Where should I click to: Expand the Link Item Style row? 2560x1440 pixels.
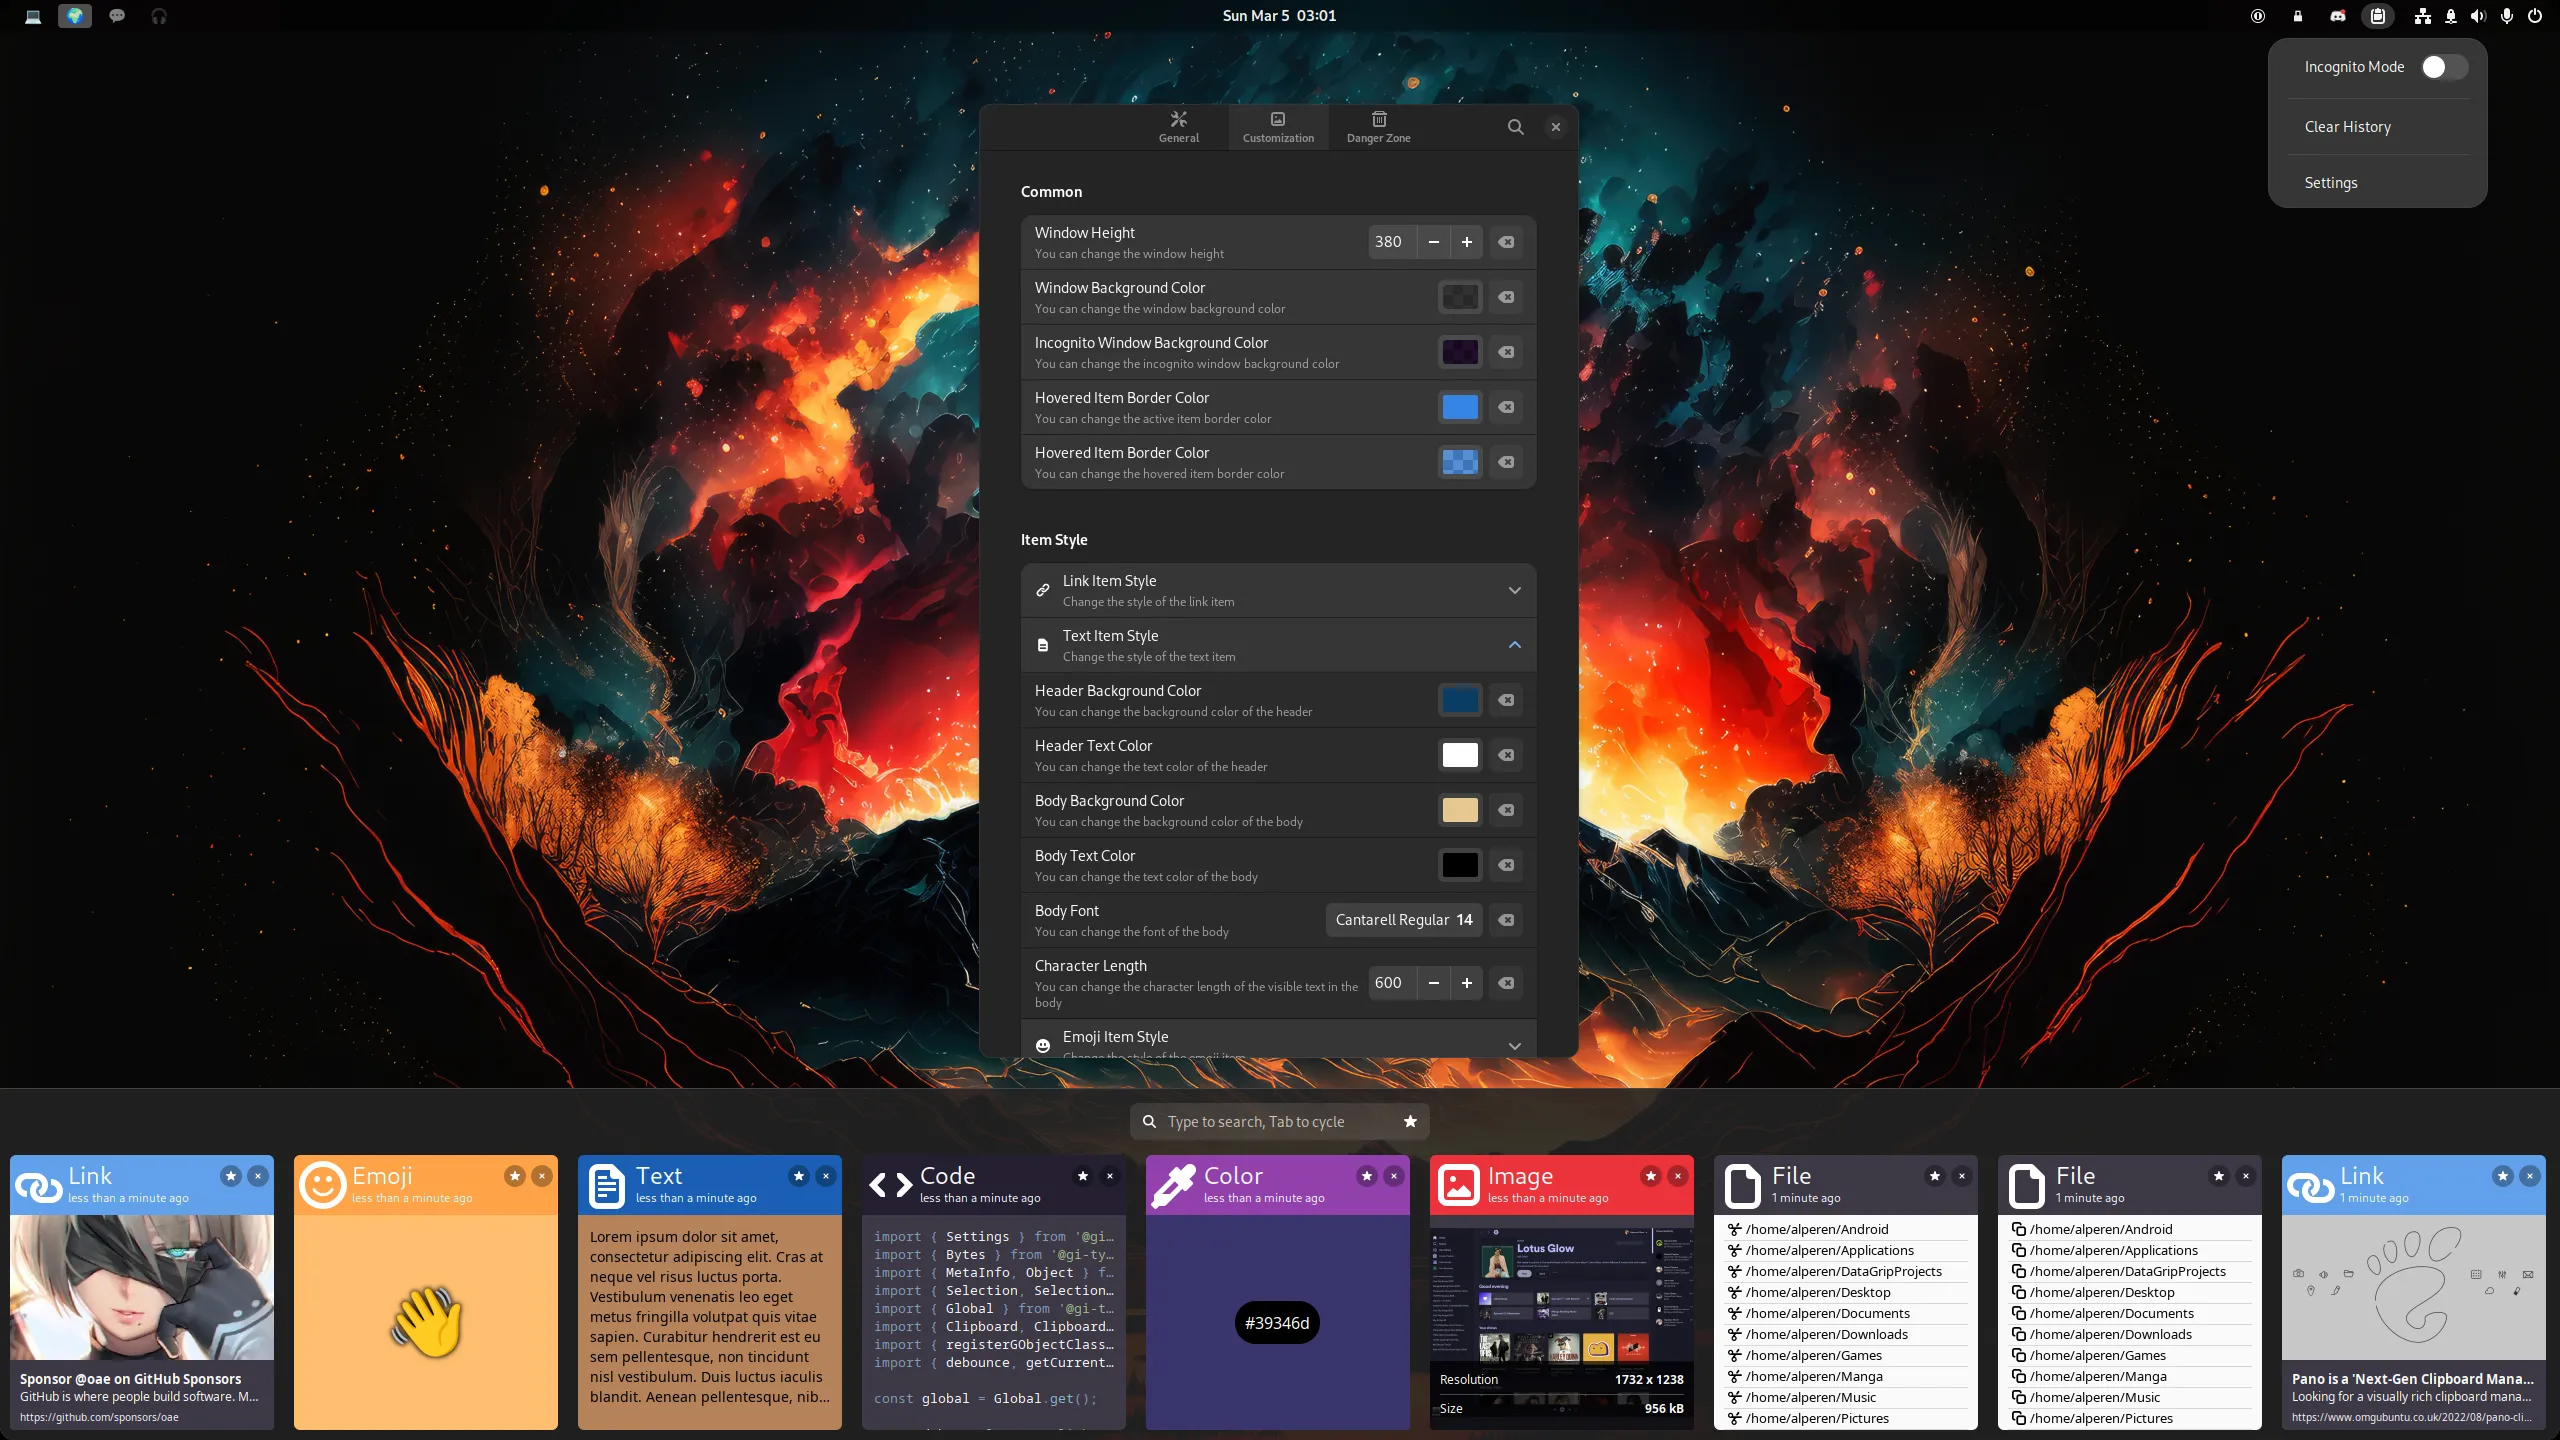1514,590
